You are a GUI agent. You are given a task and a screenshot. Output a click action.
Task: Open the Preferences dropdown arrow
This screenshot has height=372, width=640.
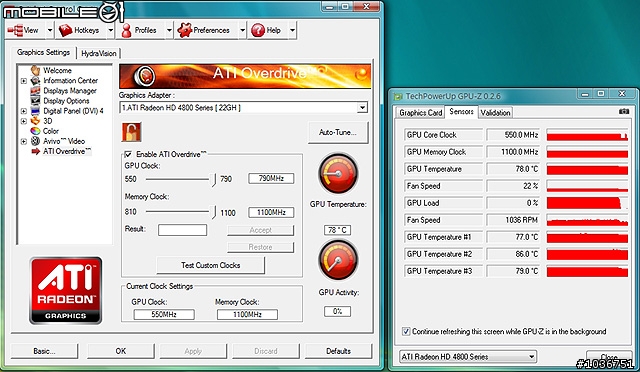tap(242, 30)
